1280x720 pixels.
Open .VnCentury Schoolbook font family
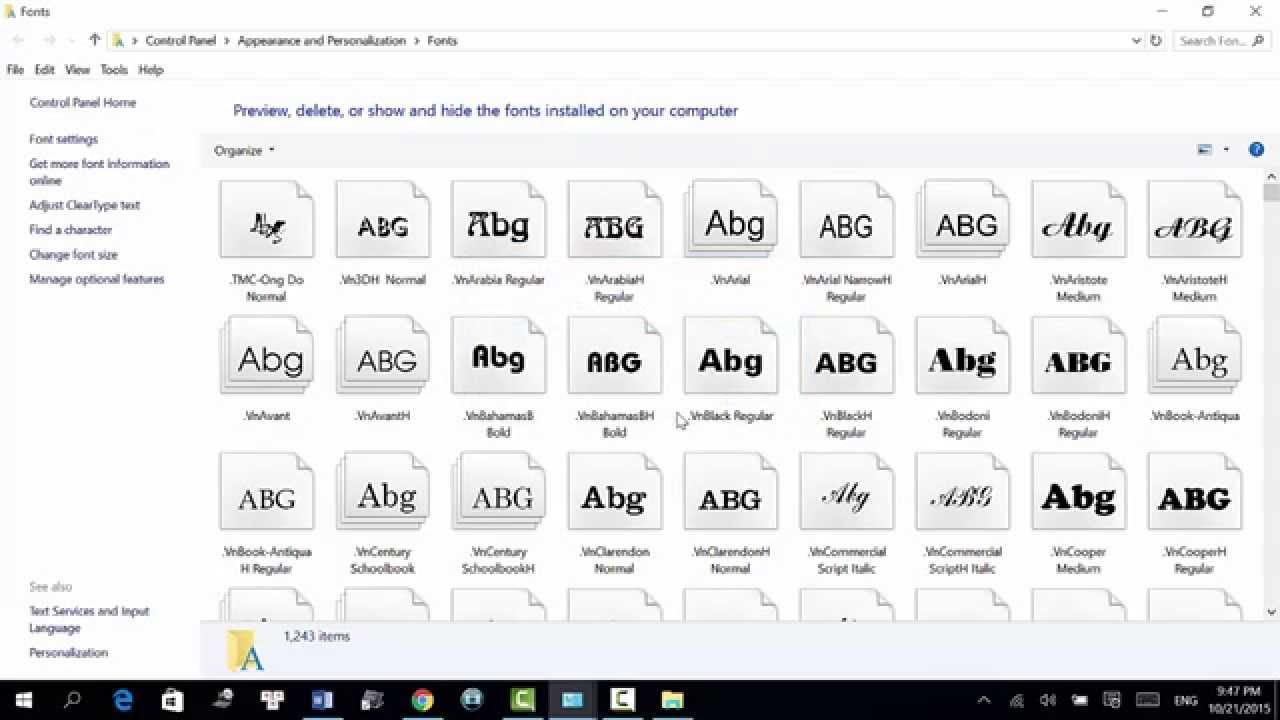coord(382,513)
